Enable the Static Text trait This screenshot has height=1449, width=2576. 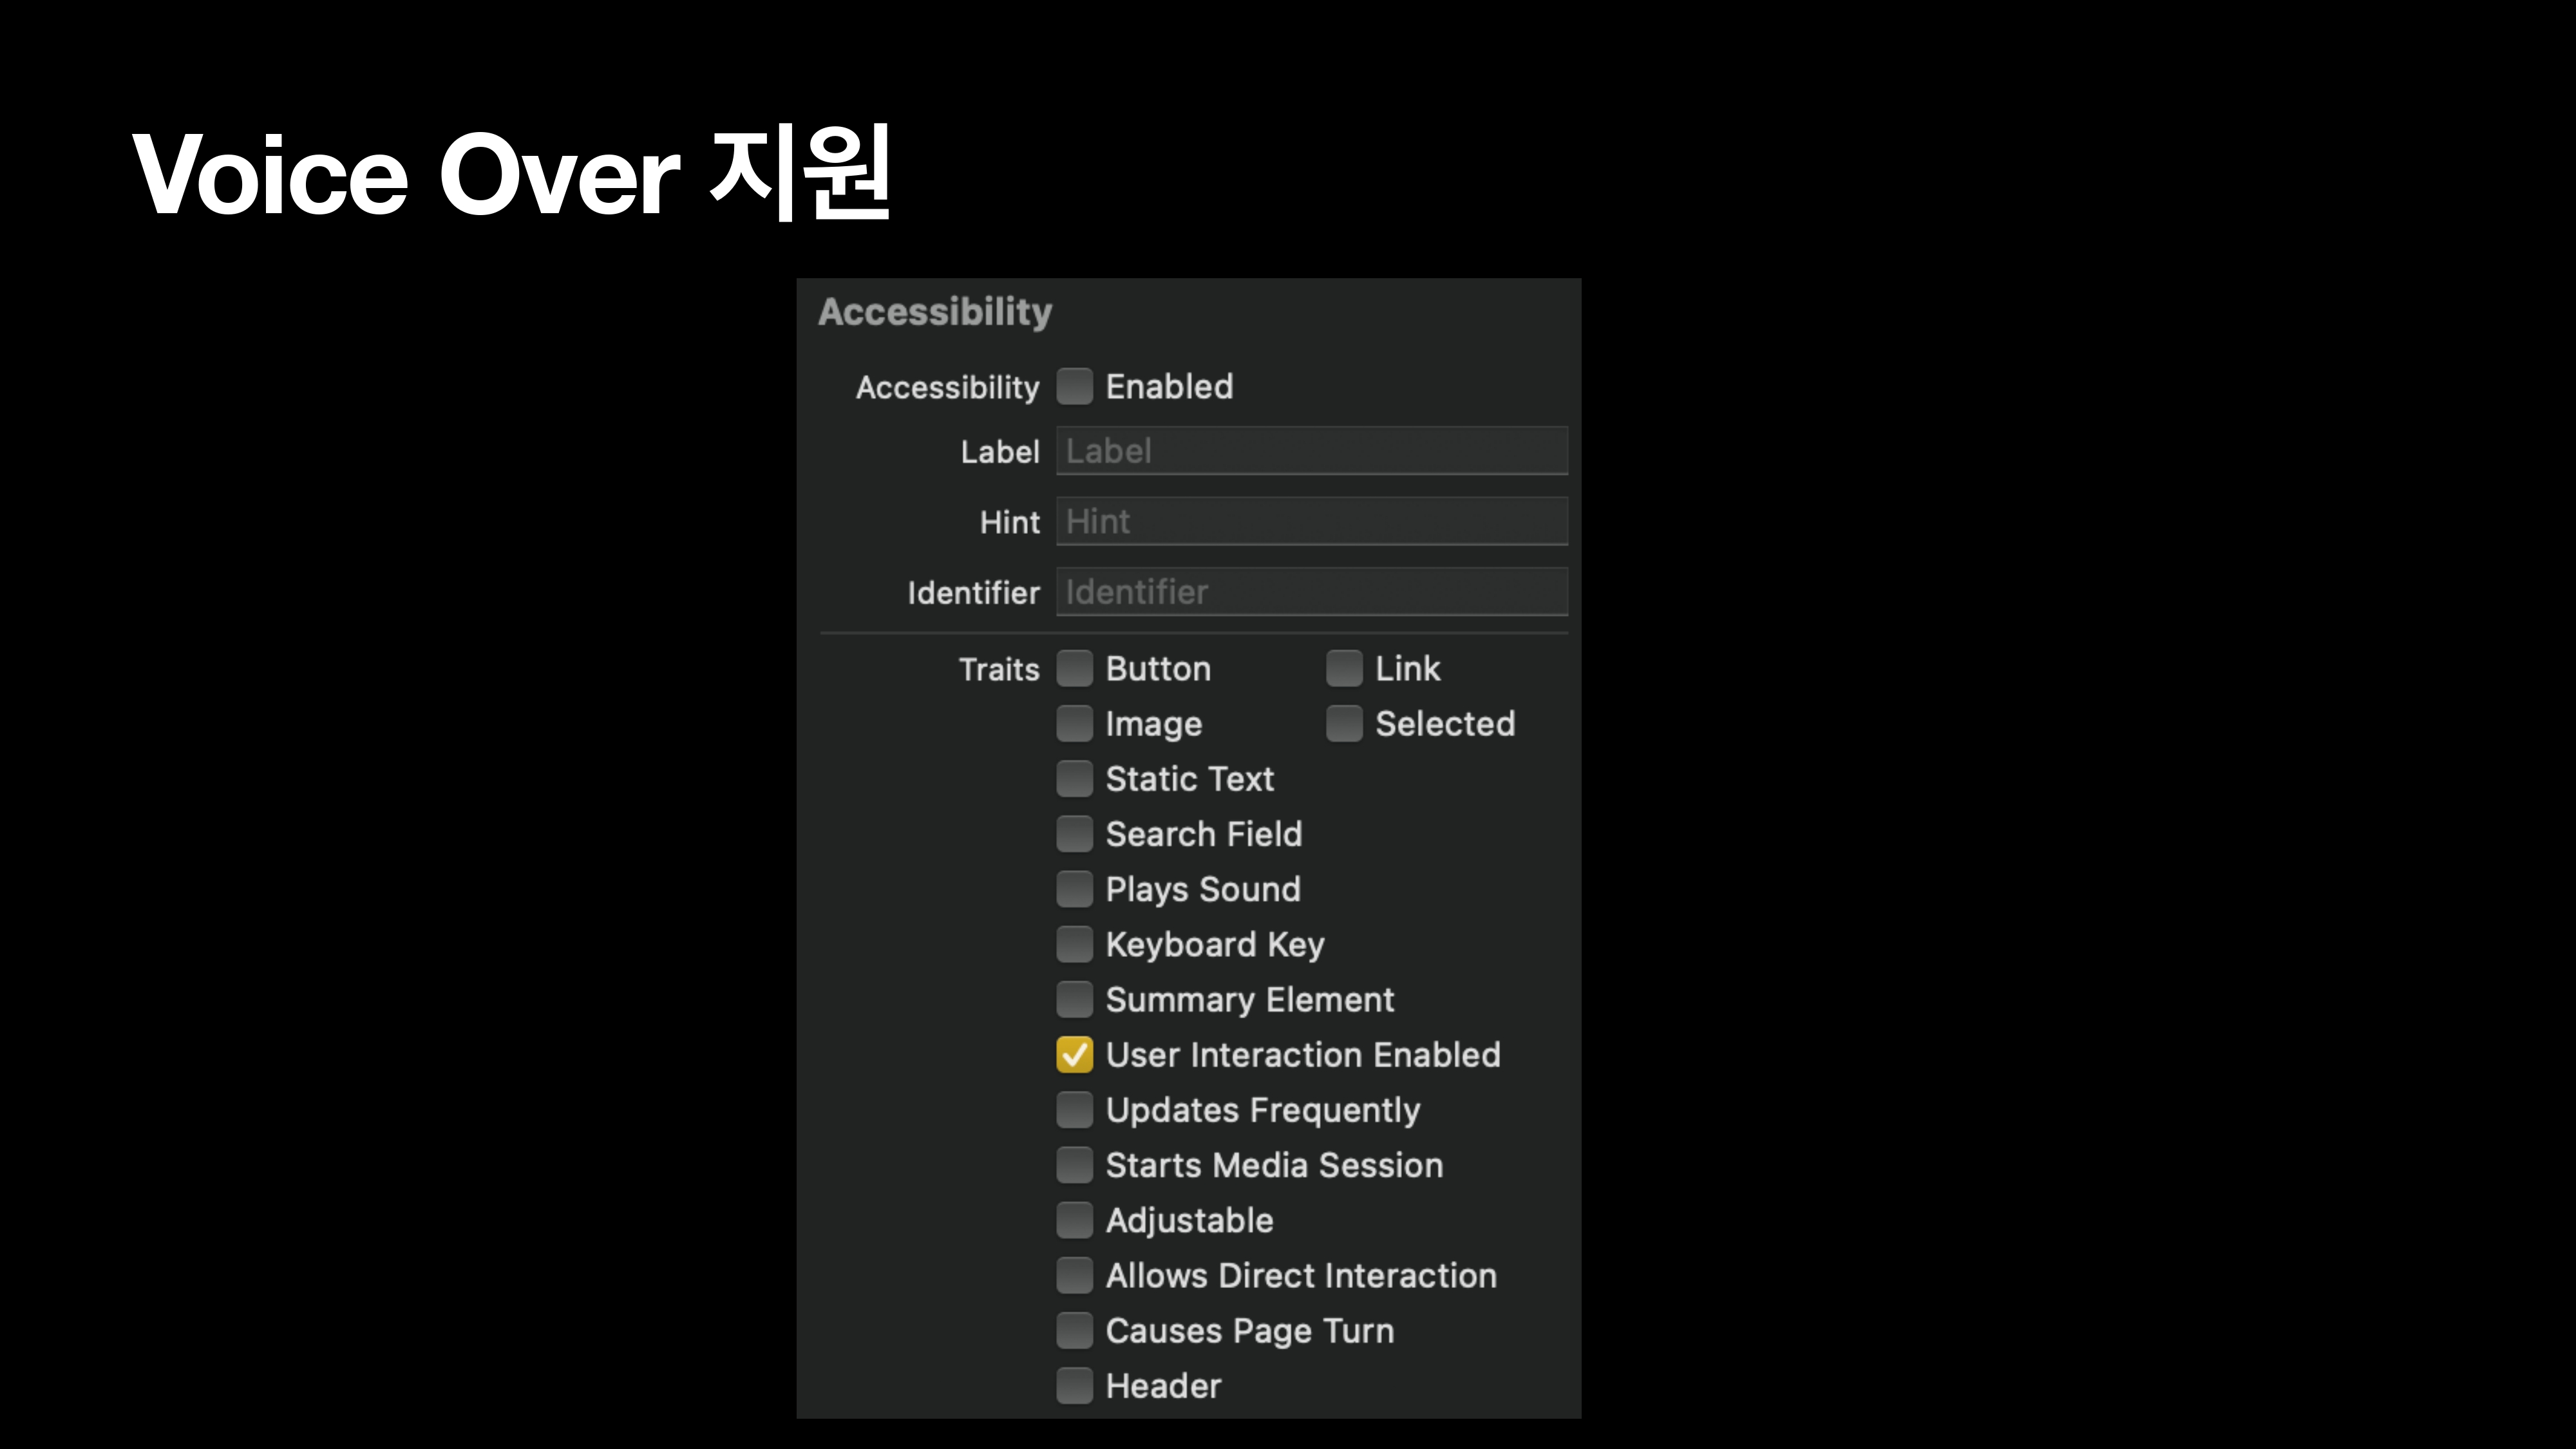point(1074,778)
